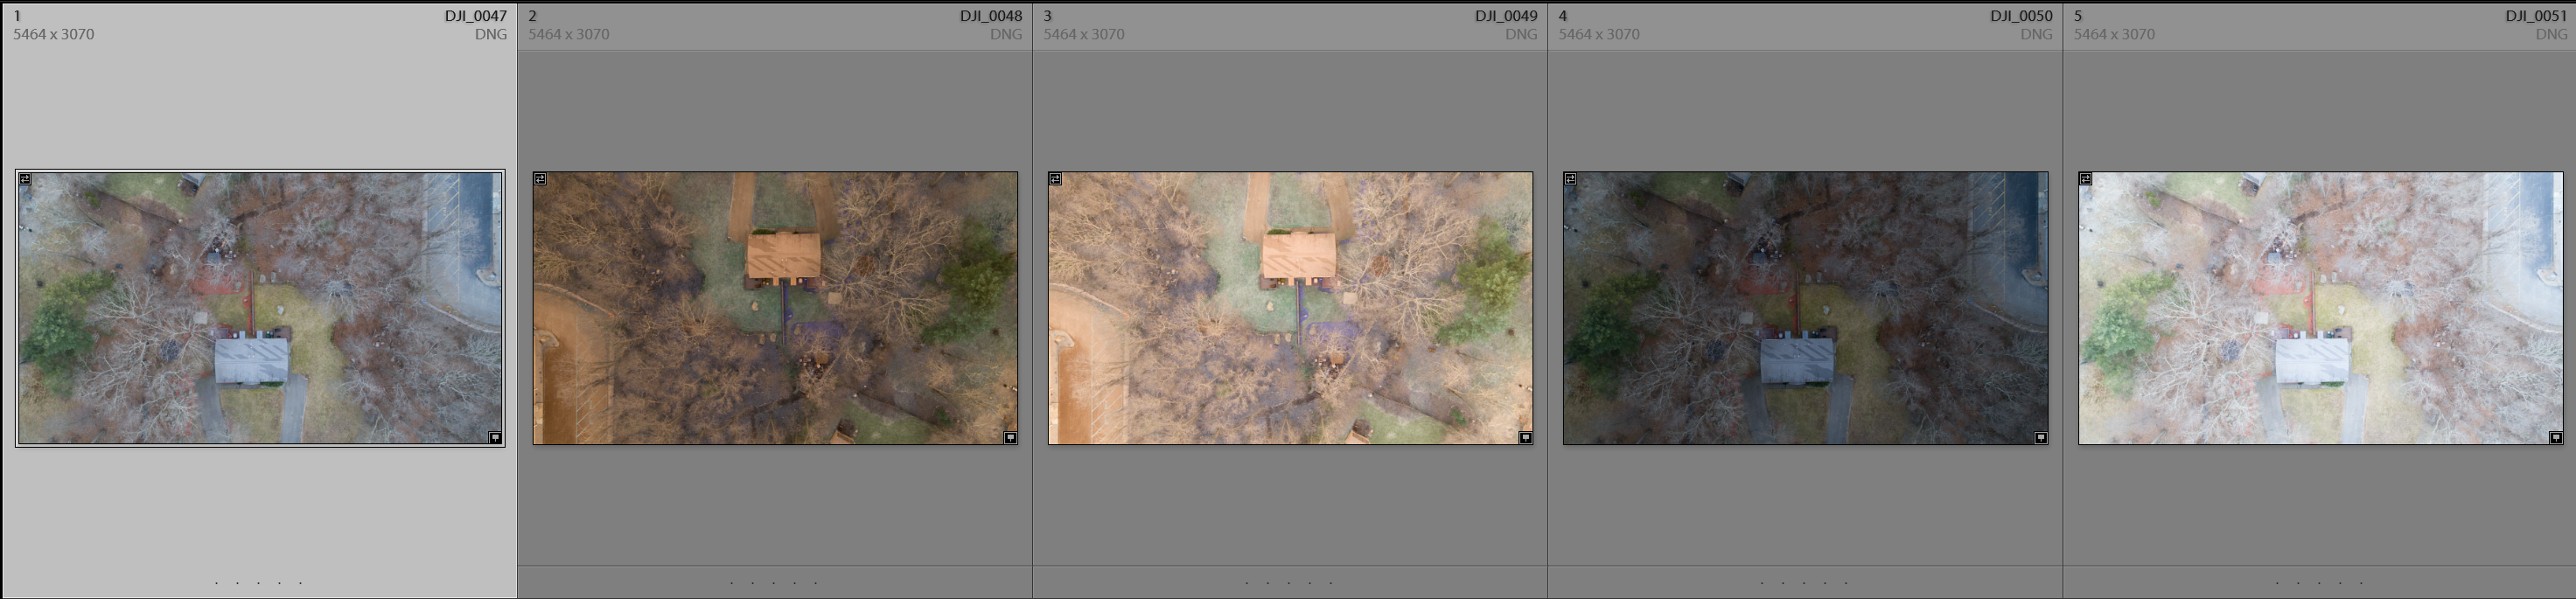Click the sync-arrows badge on DJI_0047 thumbnail
This screenshot has height=599, width=2576.
tap(26, 179)
